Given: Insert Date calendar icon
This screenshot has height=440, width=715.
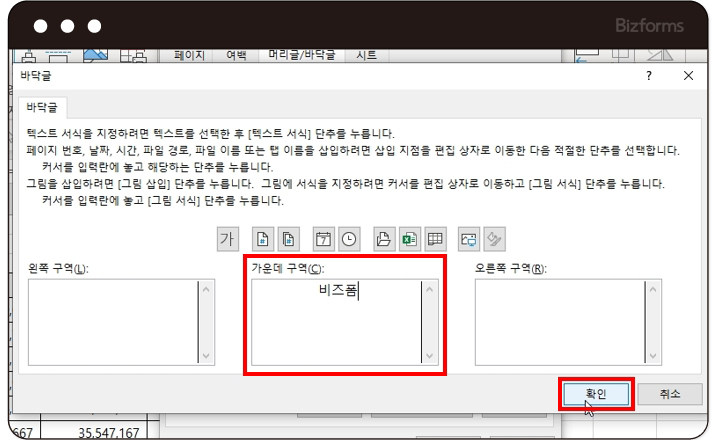Looking at the screenshot, I should (323, 239).
